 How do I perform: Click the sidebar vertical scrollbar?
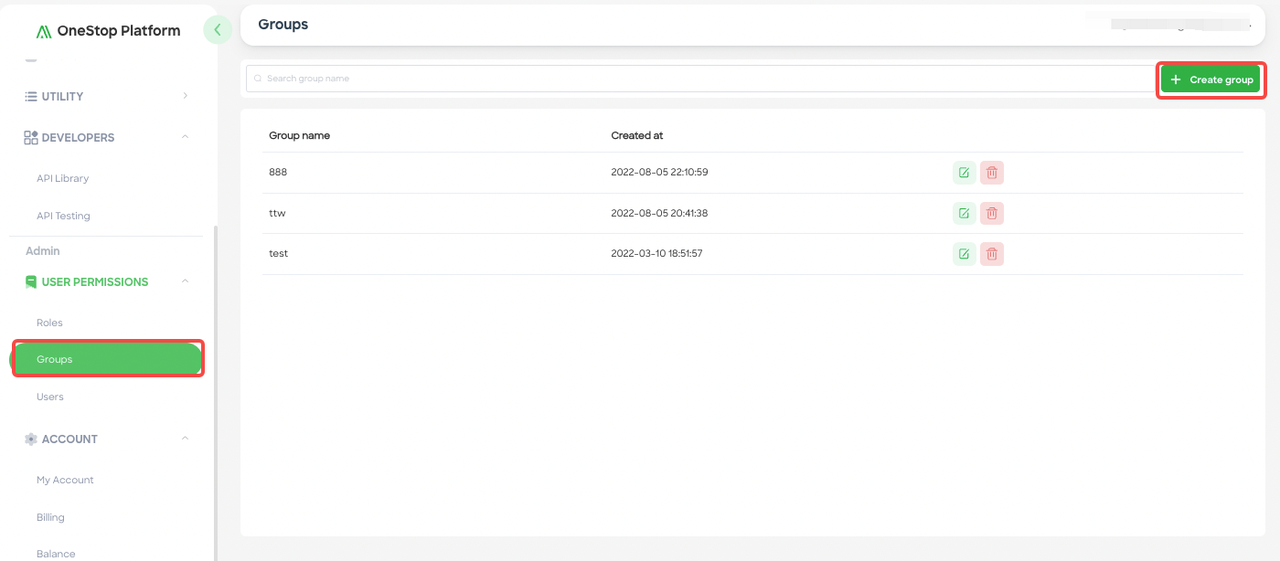pos(215,392)
